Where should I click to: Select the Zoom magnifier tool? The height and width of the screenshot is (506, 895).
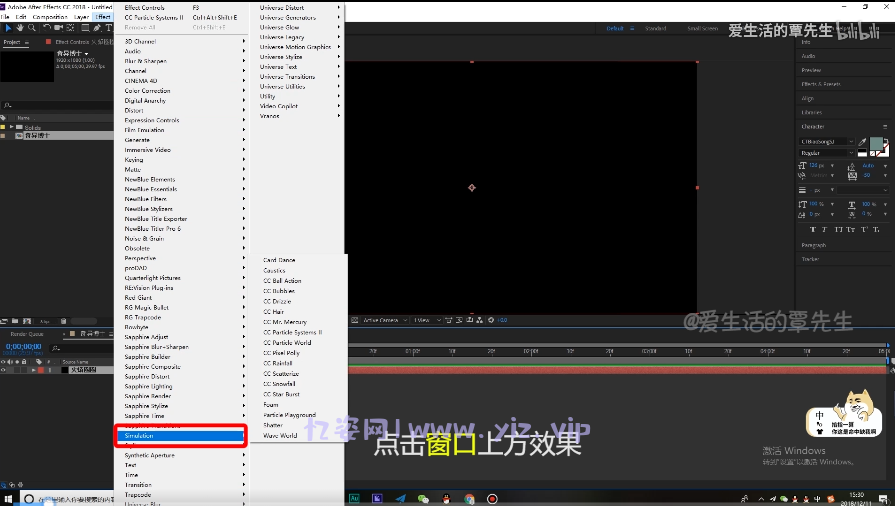(x=31, y=27)
